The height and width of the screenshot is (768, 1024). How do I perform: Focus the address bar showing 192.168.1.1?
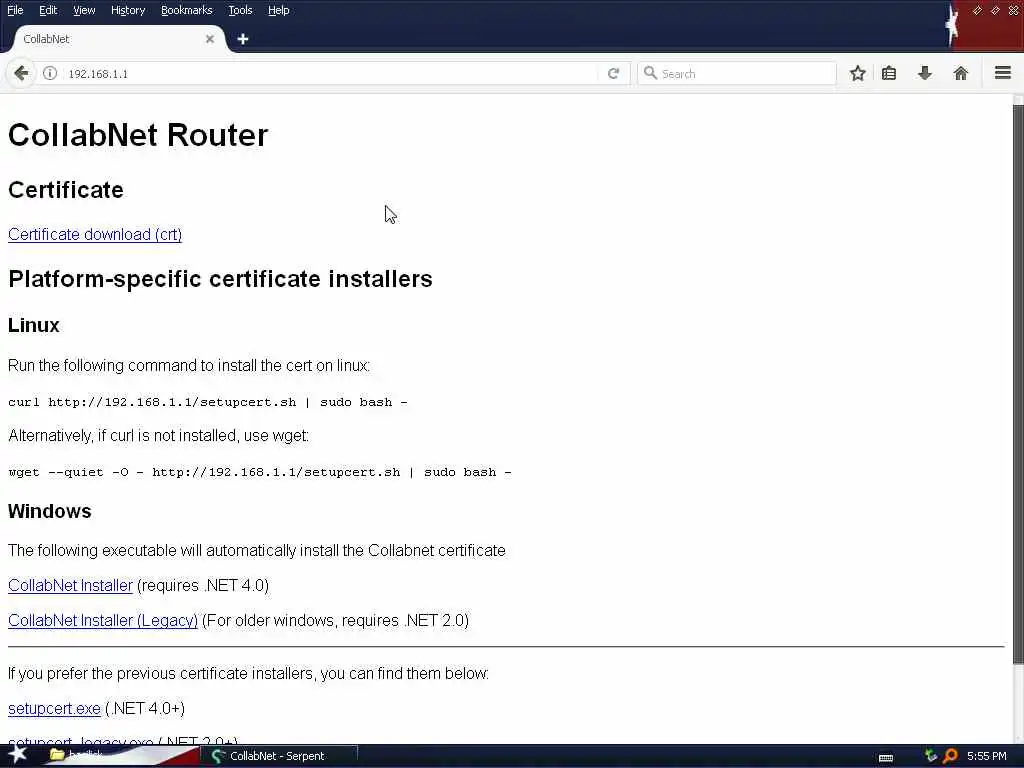click(x=330, y=73)
